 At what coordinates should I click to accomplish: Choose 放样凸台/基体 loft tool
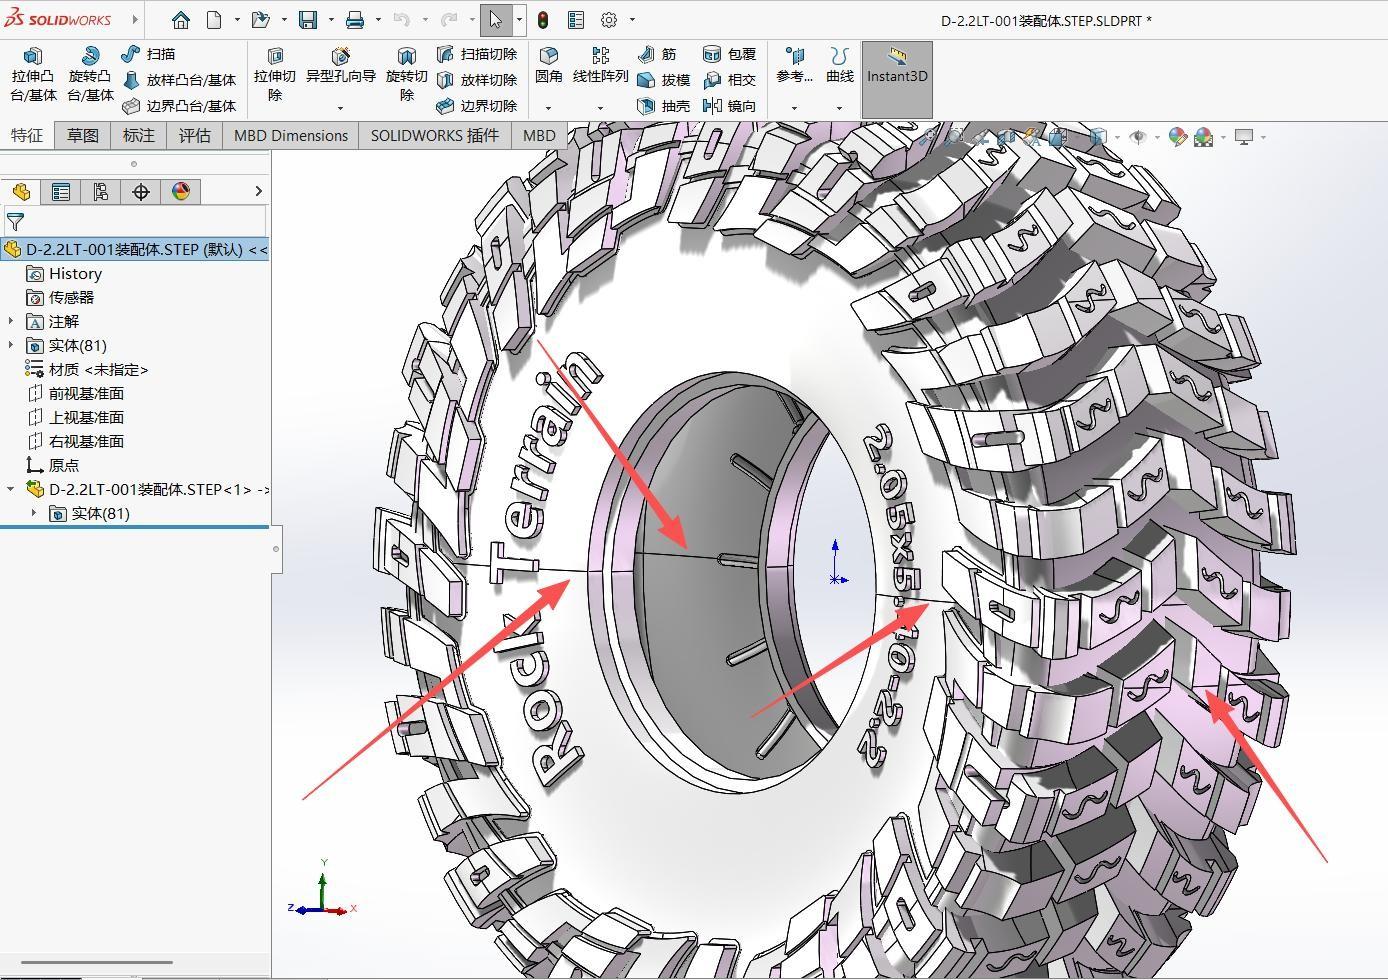click(179, 80)
